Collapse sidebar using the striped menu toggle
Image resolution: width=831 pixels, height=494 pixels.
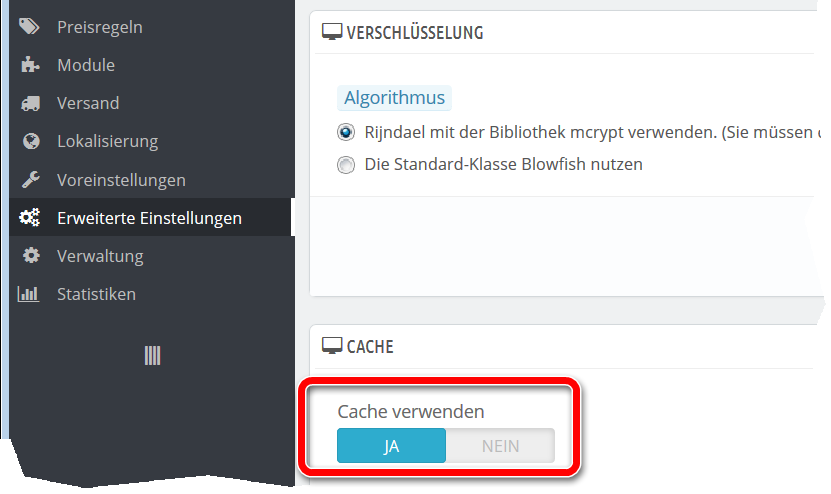click(x=152, y=355)
